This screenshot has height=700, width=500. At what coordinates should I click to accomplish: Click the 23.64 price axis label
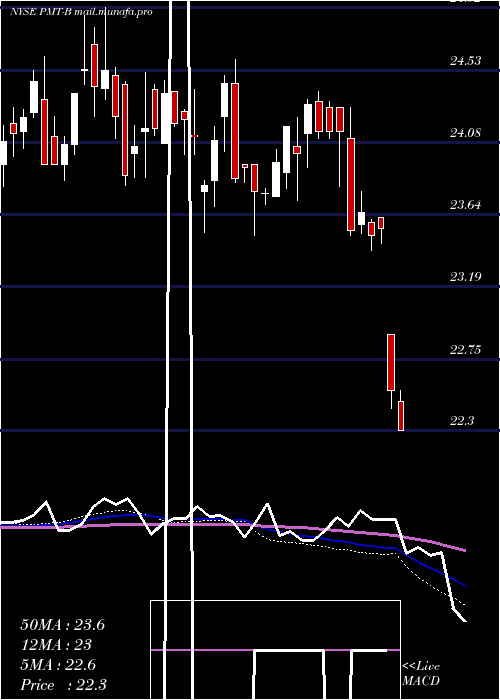tap(465, 205)
